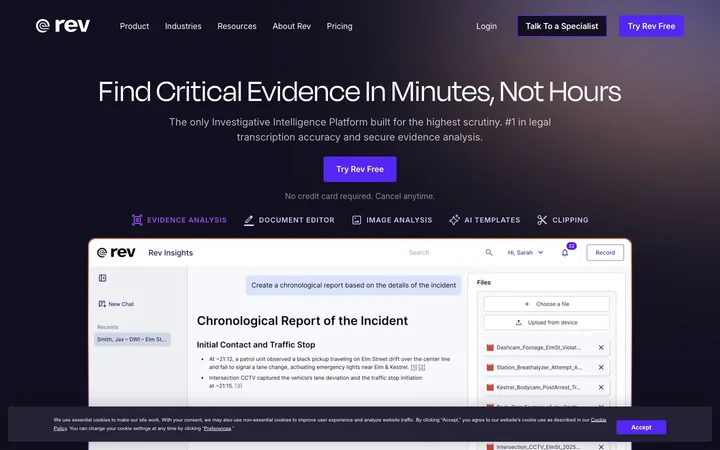Open the Clipping tab
This screenshot has height=450, width=720.
coord(562,220)
